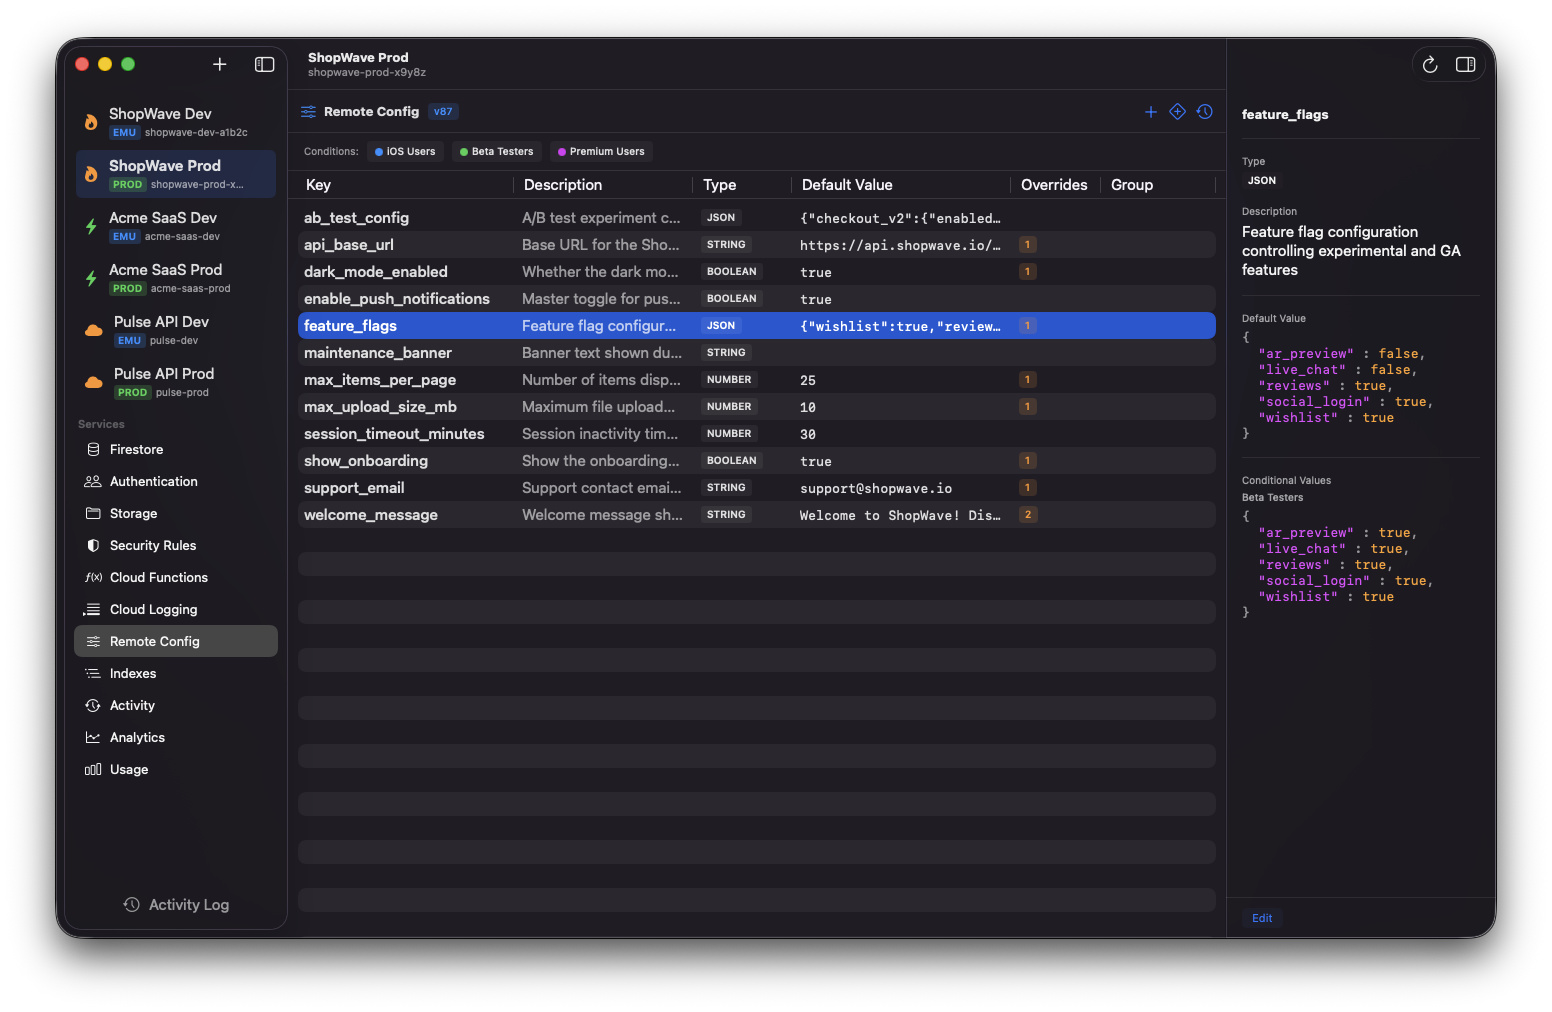Filter by the Beta Testers condition
This screenshot has height=1012, width=1552.
click(496, 151)
